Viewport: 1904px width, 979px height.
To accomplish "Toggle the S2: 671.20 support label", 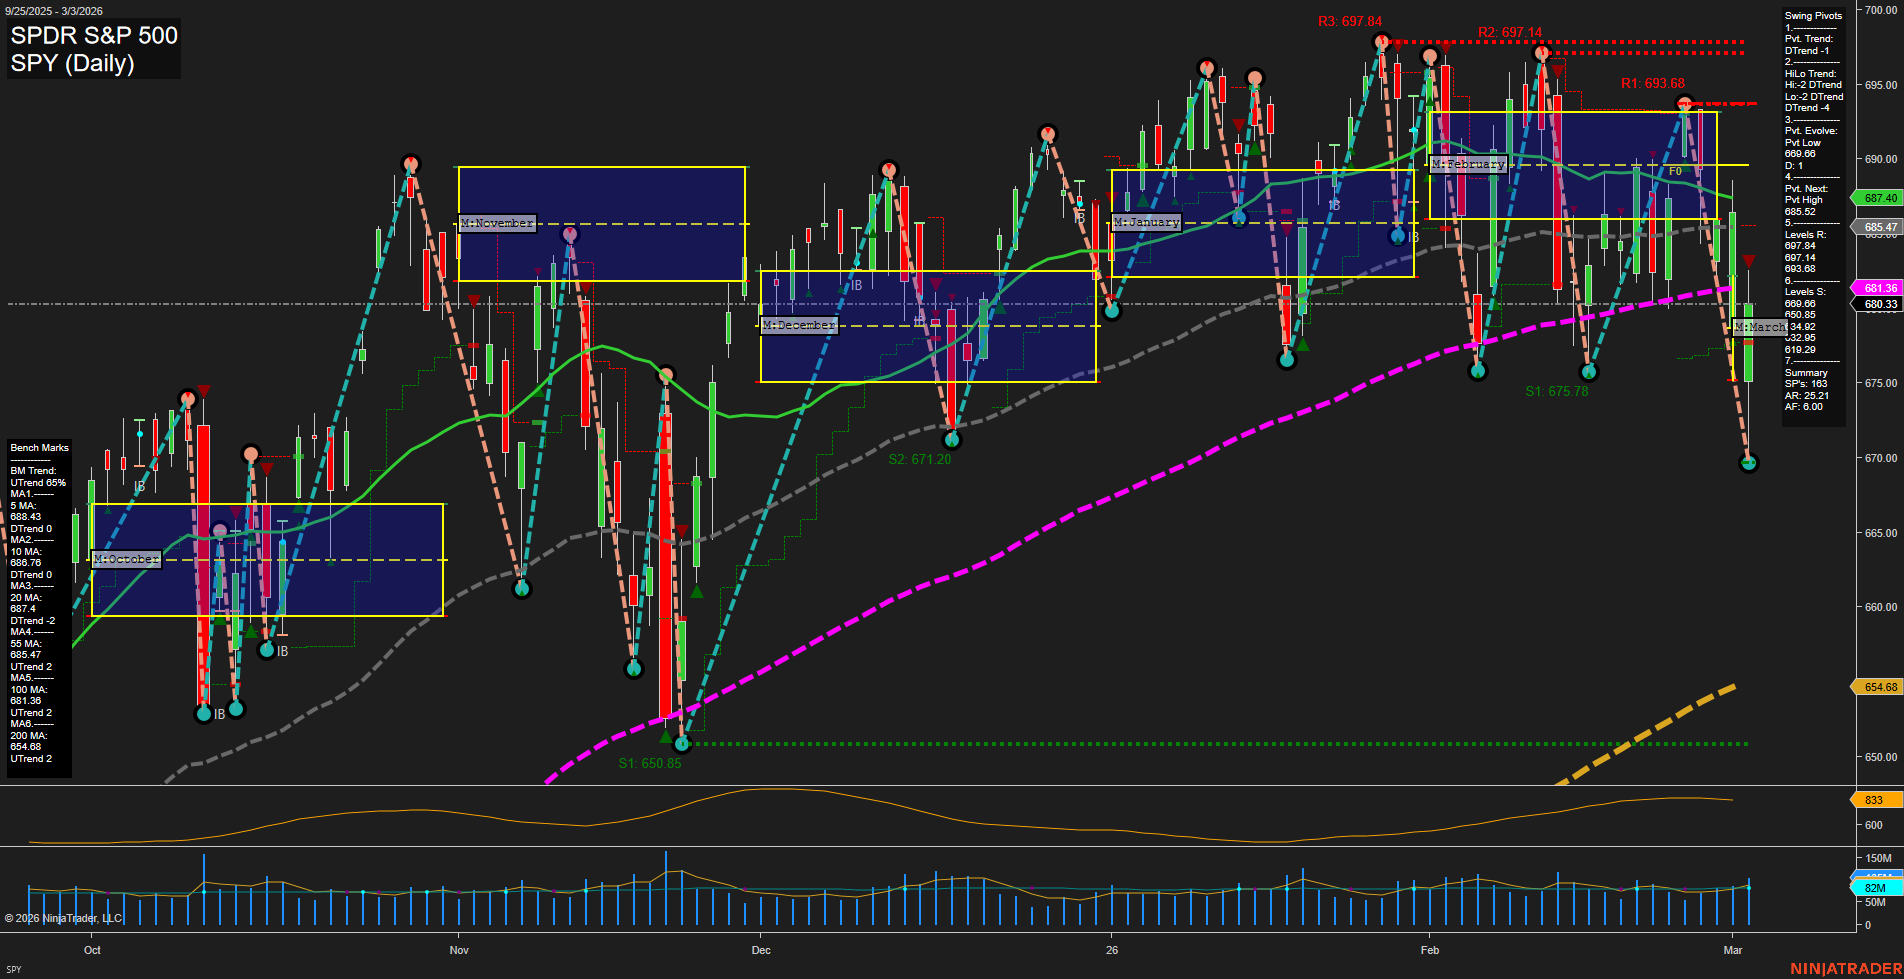I will pyautogui.click(x=920, y=460).
